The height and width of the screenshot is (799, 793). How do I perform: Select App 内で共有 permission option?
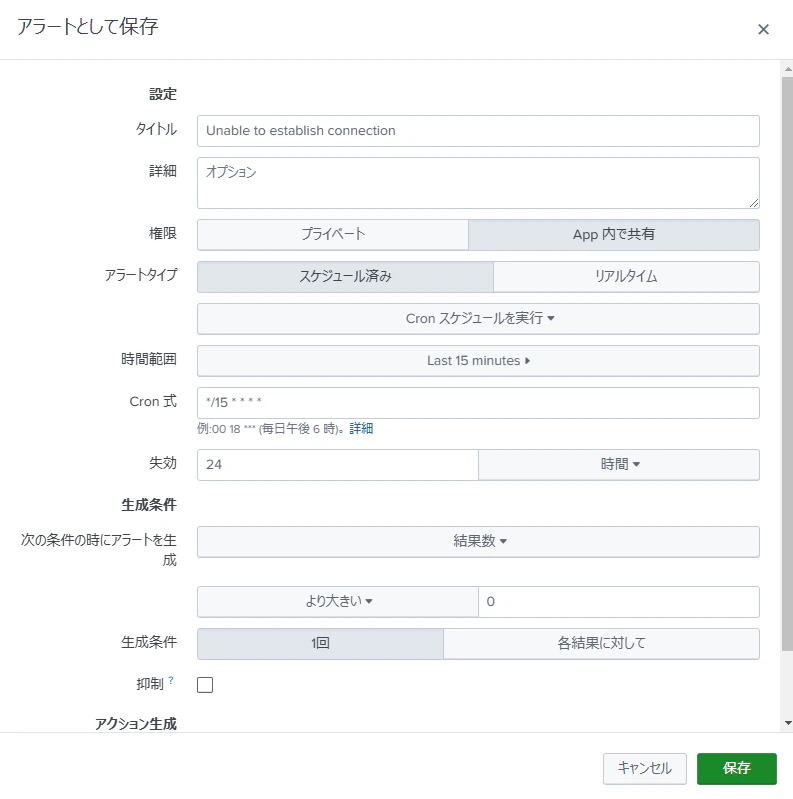pos(614,234)
